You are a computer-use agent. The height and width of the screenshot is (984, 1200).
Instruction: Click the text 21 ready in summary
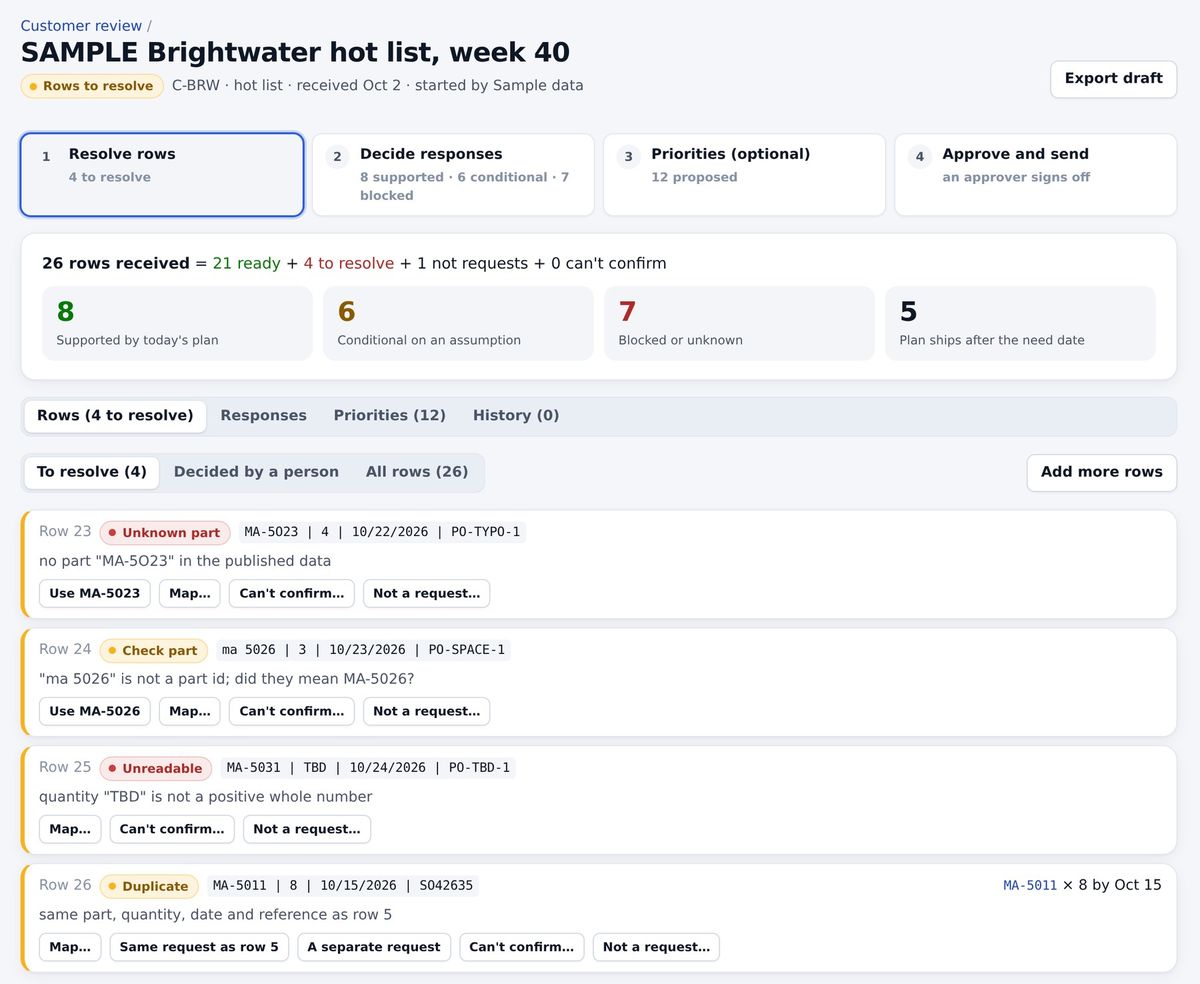click(246, 264)
